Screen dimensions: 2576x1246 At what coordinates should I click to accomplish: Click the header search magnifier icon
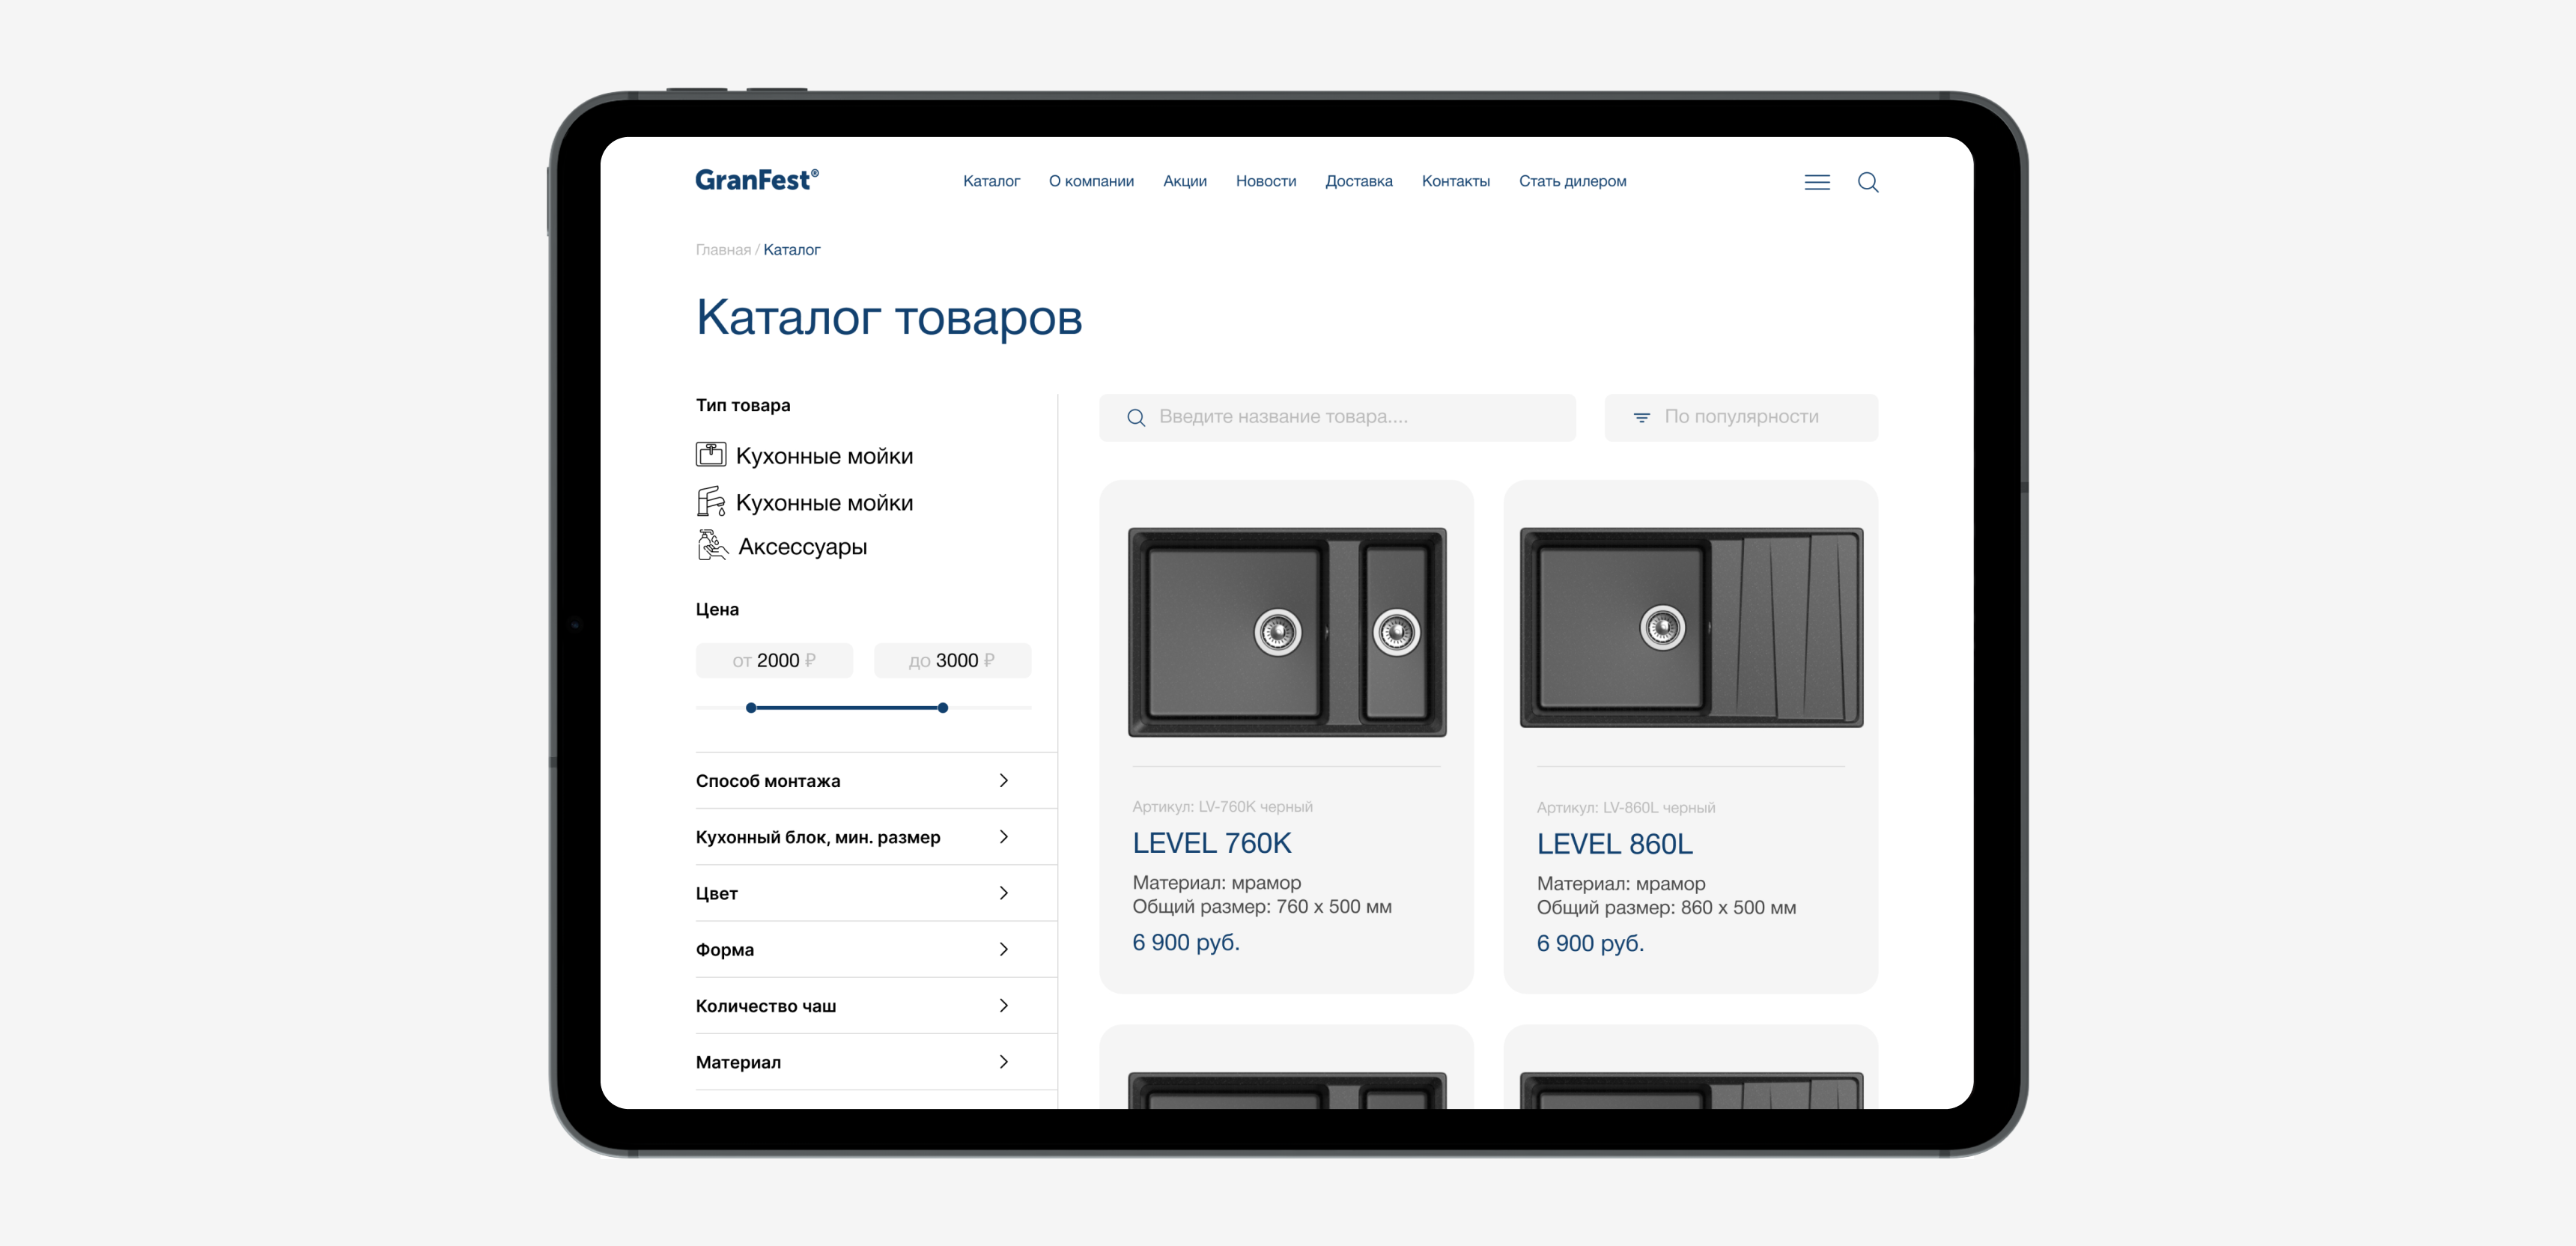coord(1867,182)
